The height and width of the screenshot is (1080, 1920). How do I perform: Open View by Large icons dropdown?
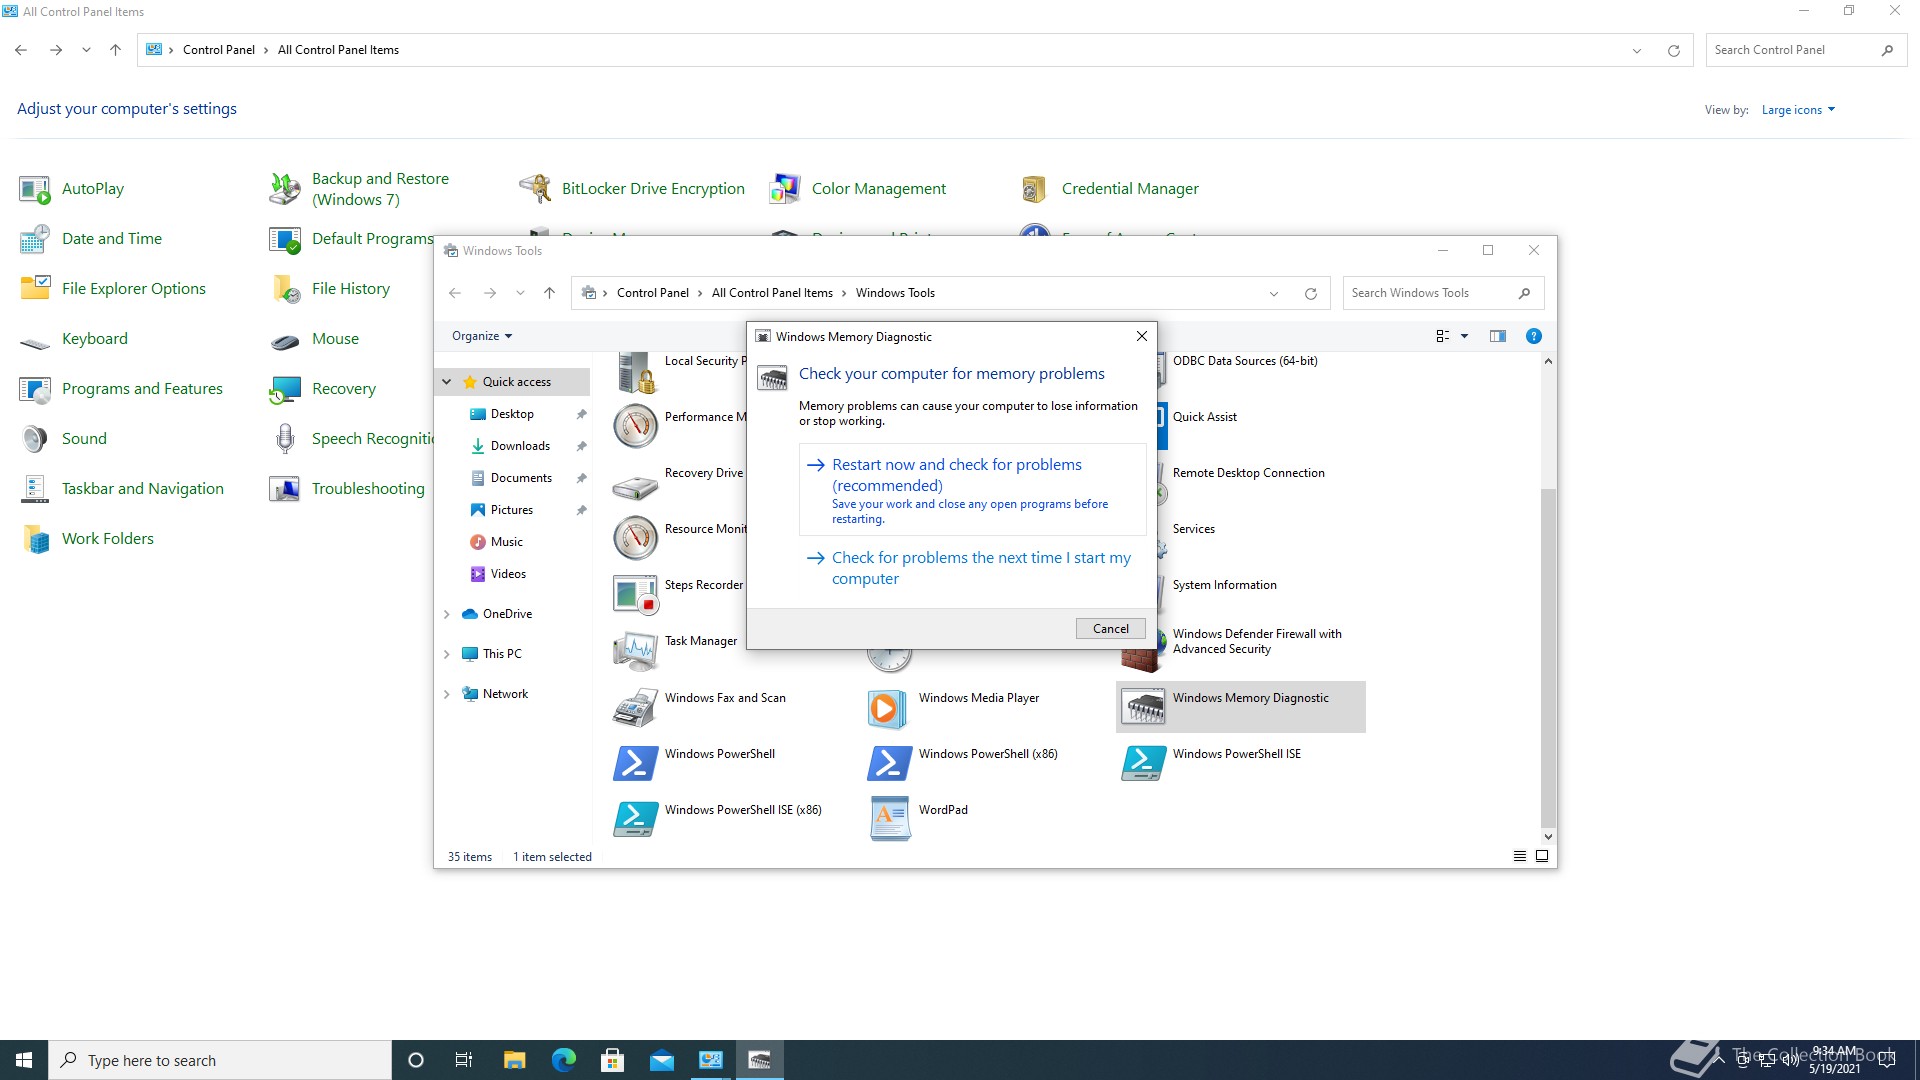click(x=1798, y=110)
